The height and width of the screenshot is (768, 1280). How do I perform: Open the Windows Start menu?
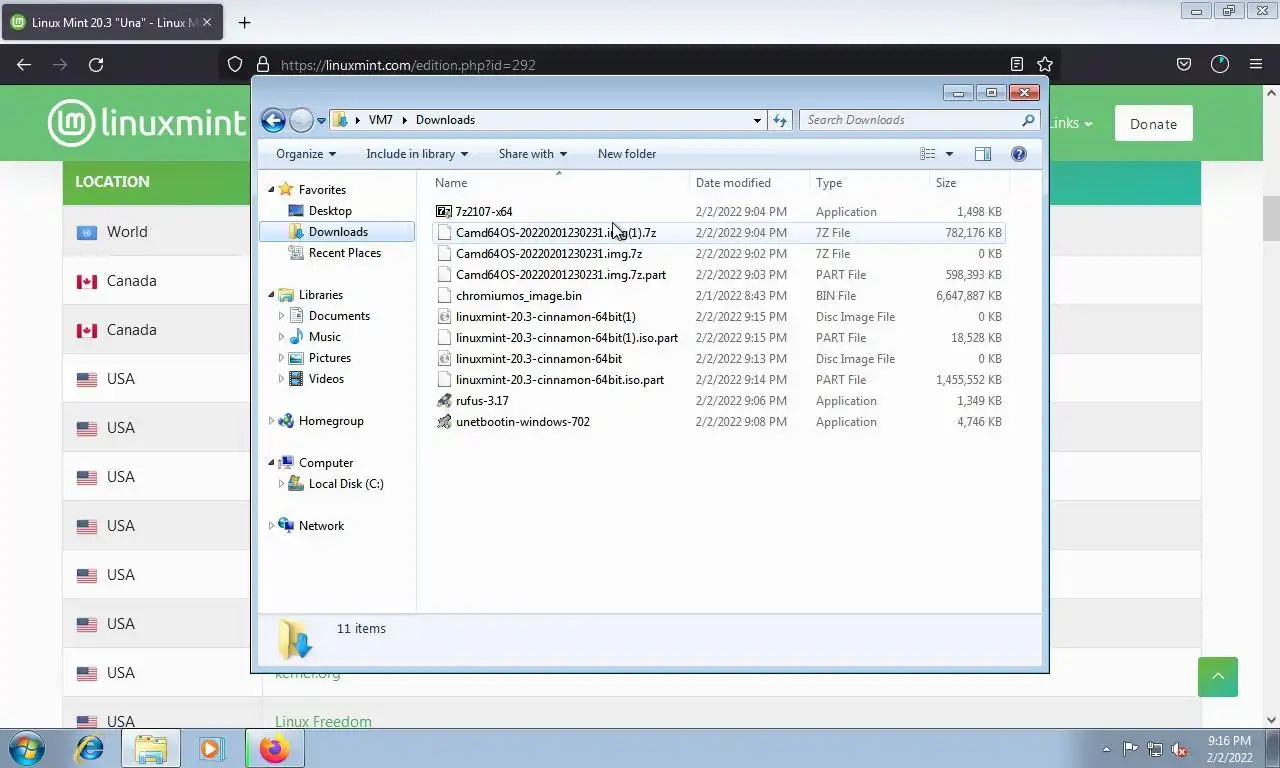26,748
